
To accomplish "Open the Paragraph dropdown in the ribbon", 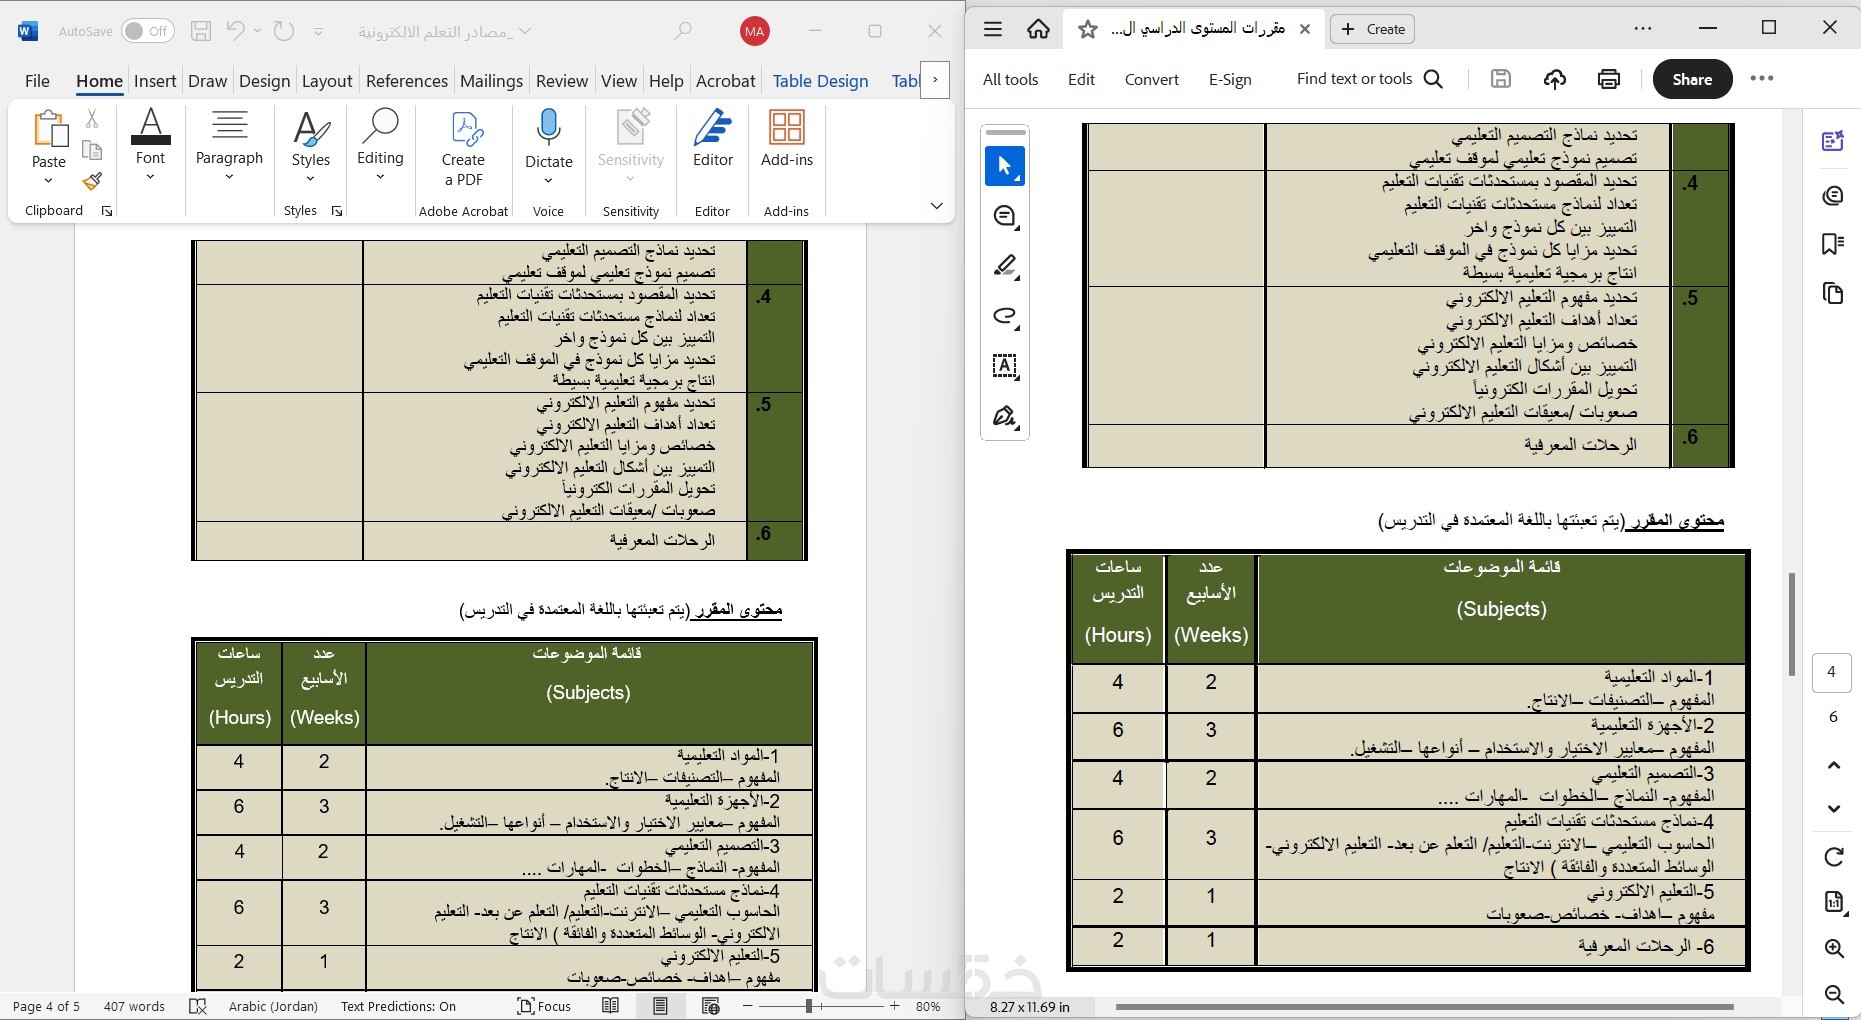I will (229, 145).
